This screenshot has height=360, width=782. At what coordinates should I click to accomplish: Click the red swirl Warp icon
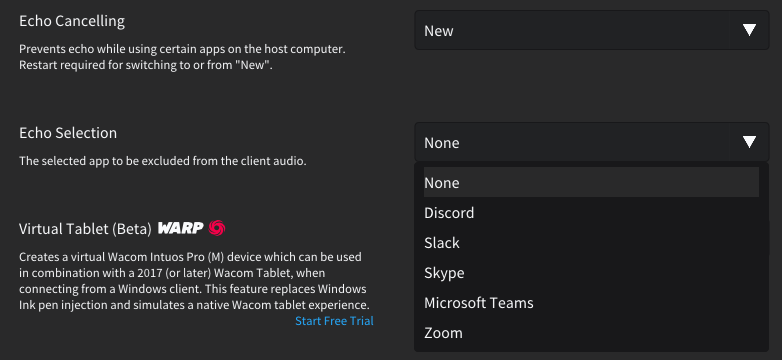click(217, 228)
